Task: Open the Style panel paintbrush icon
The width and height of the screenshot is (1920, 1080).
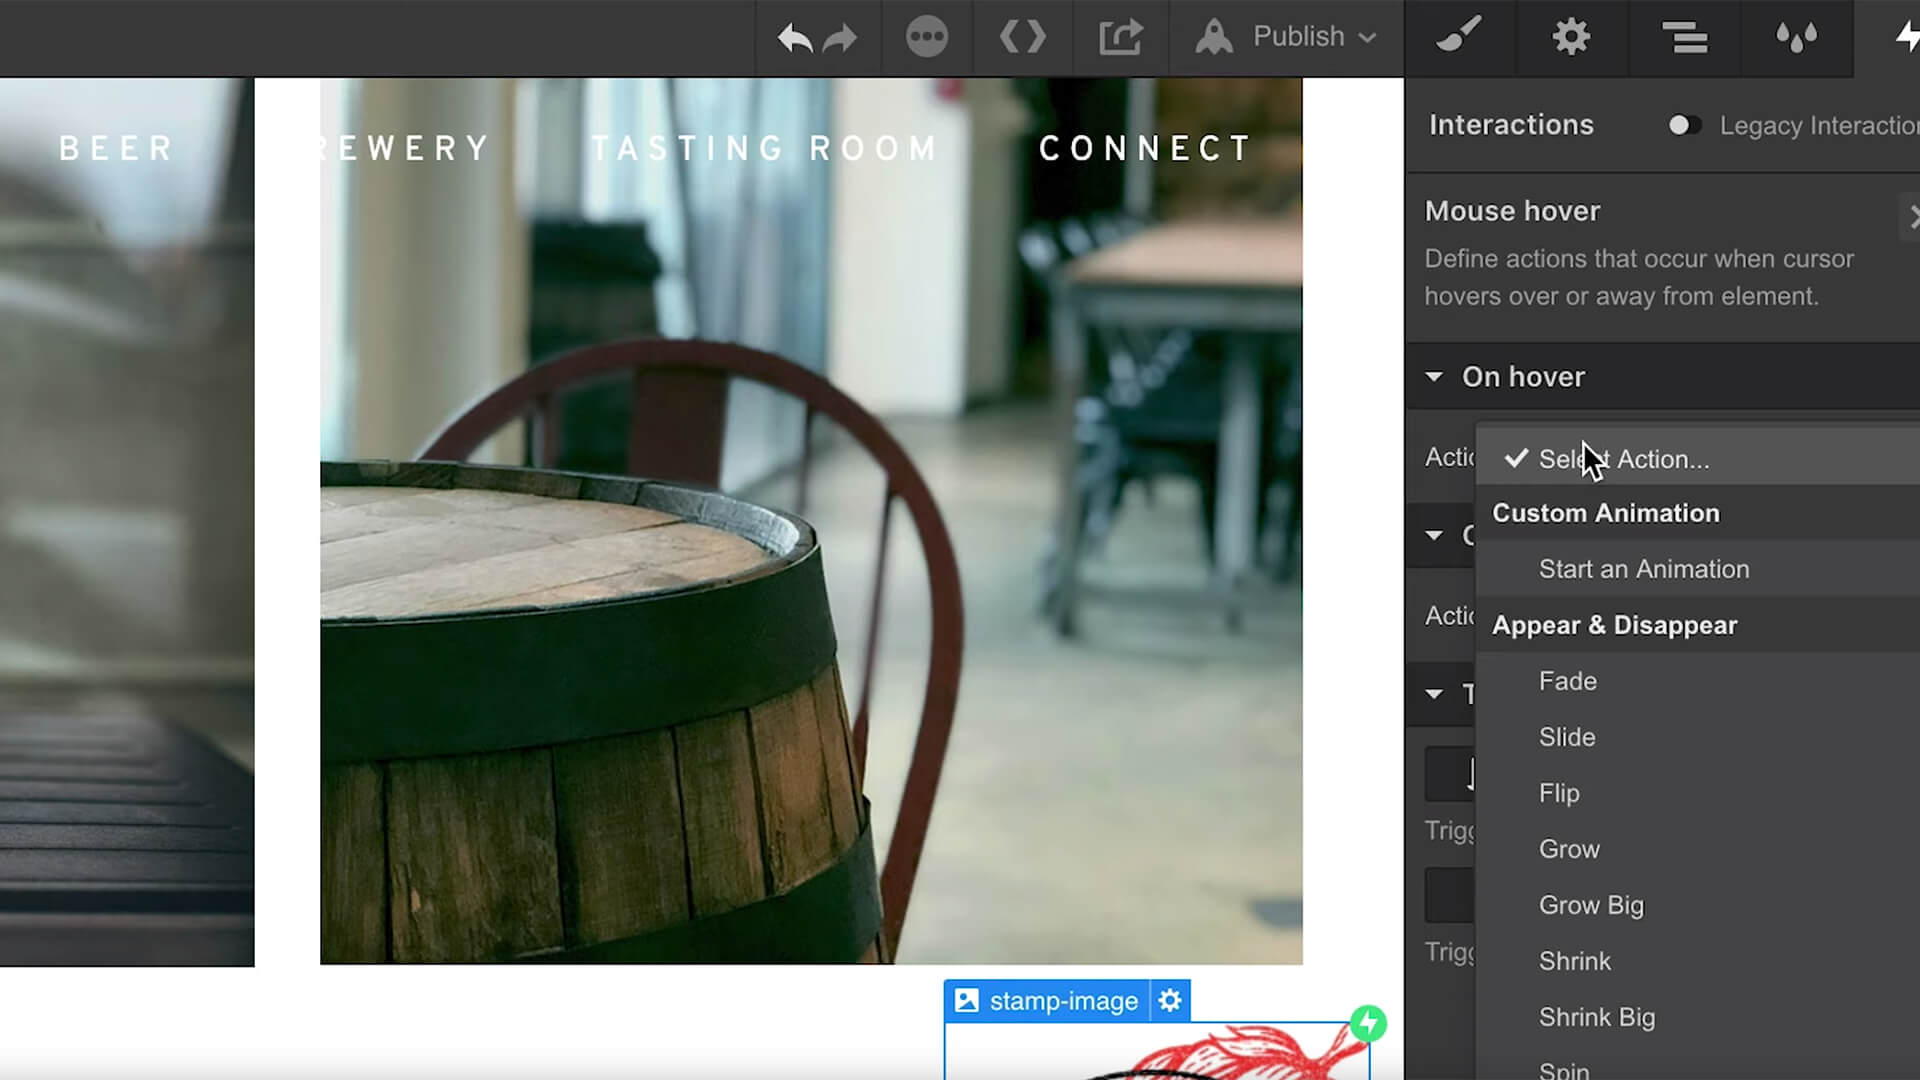Action: pos(1457,37)
